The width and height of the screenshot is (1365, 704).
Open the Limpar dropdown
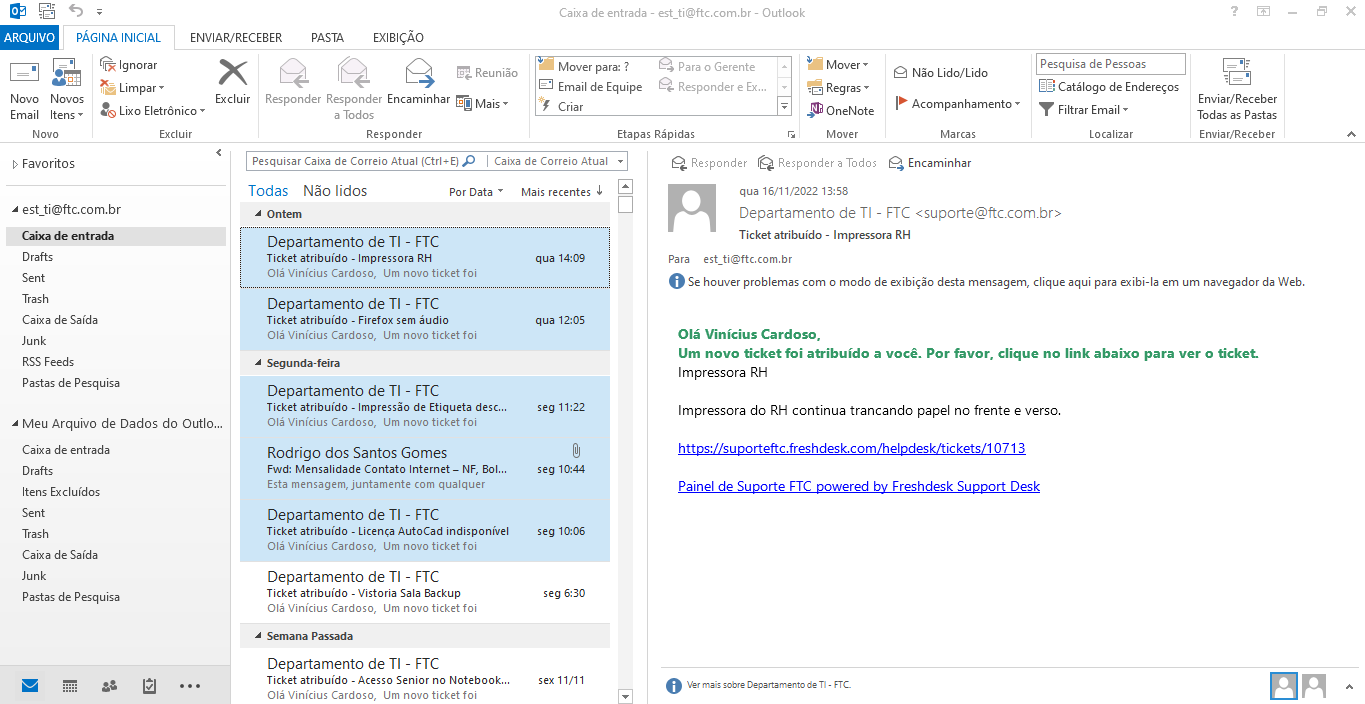pos(132,88)
